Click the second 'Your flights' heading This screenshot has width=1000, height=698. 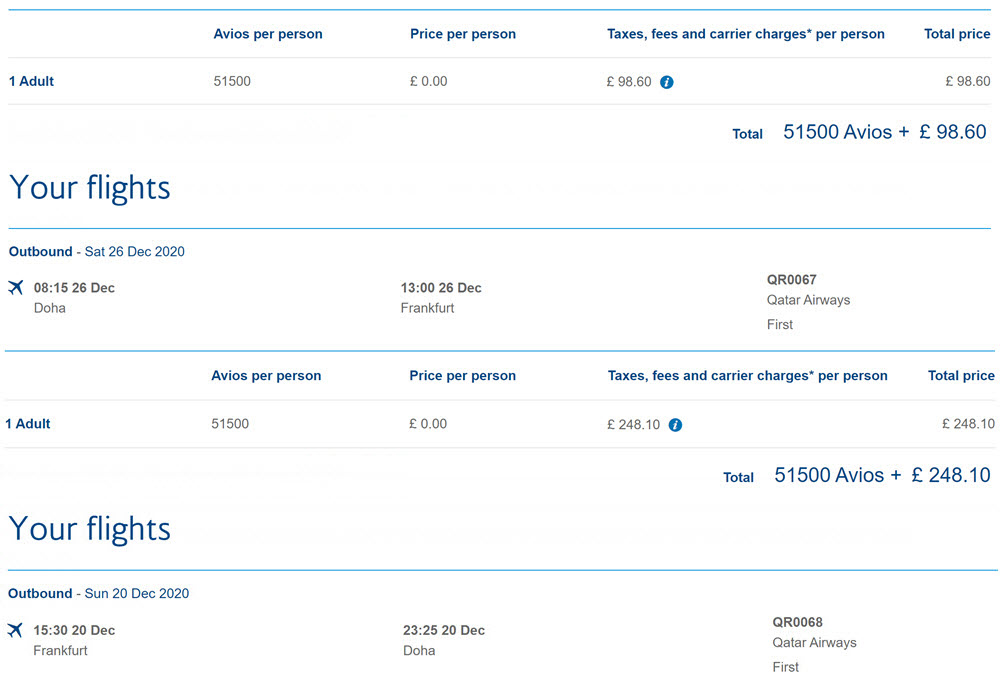click(90, 529)
